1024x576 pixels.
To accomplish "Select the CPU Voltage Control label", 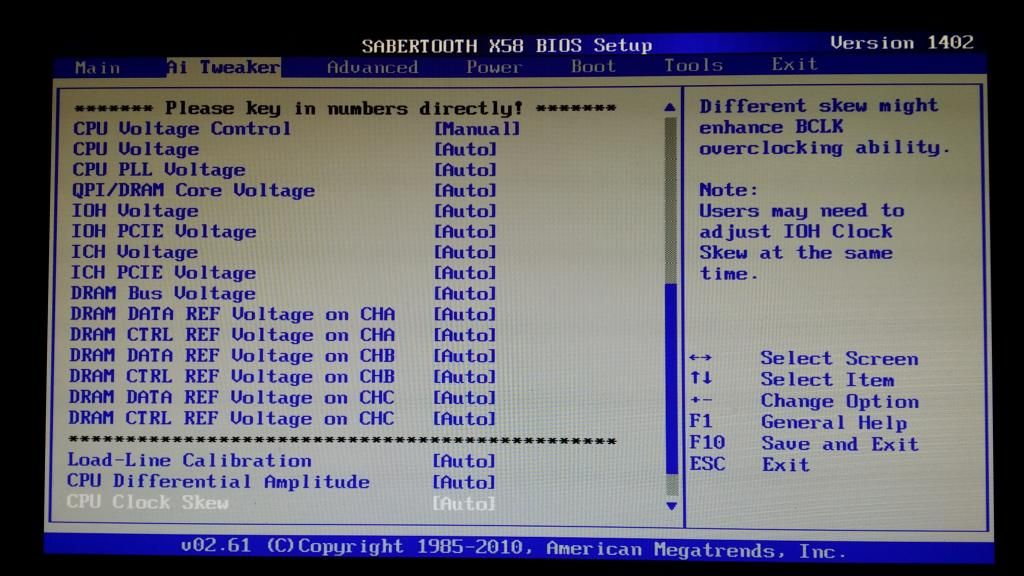I will click(182, 129).
